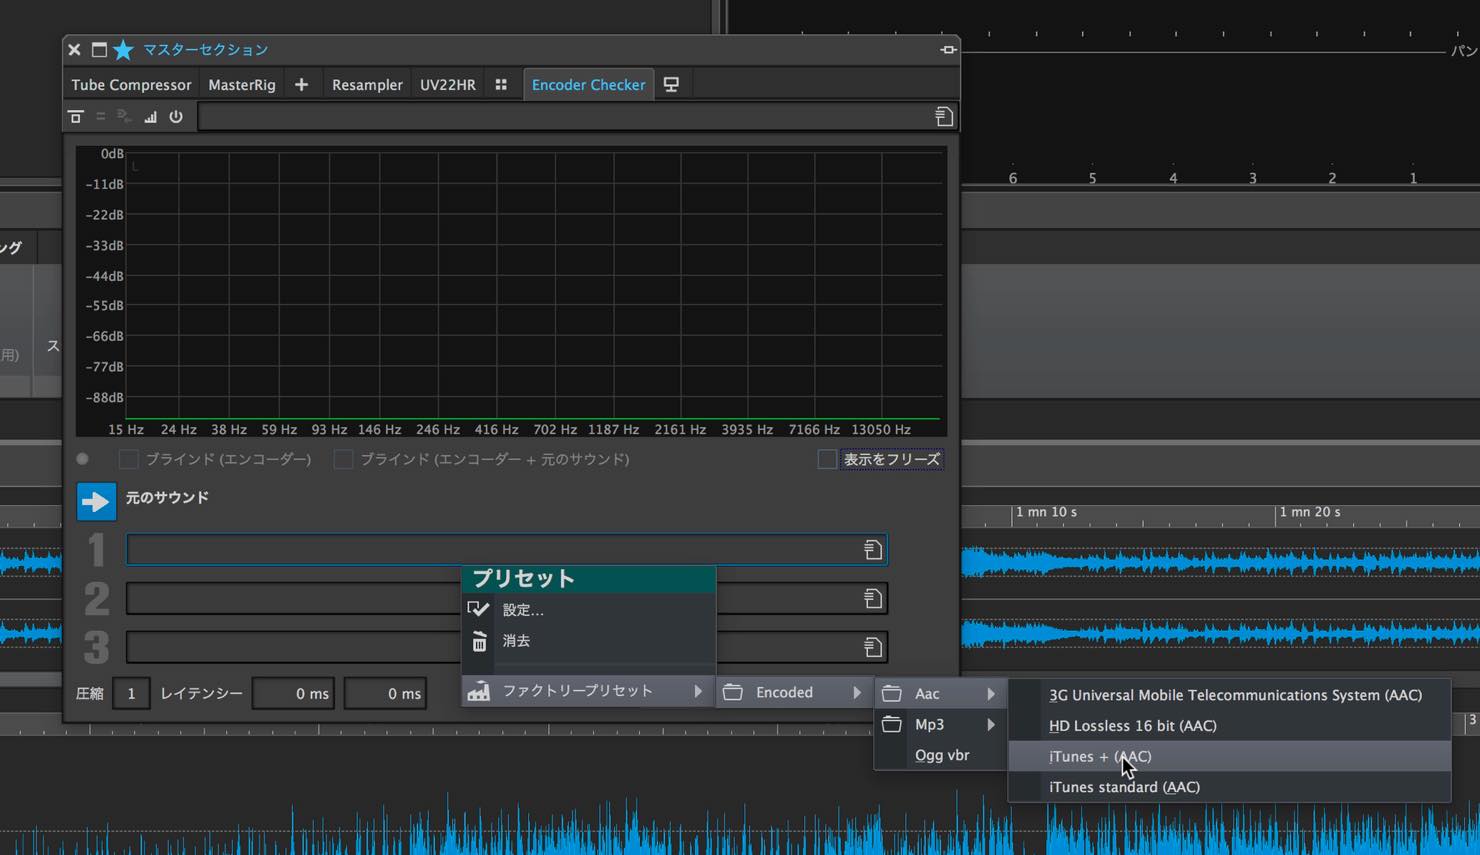Viewport: 1480px width, 855px height.
Task: Toggle the plugin power icon
Action: point(176,117)
